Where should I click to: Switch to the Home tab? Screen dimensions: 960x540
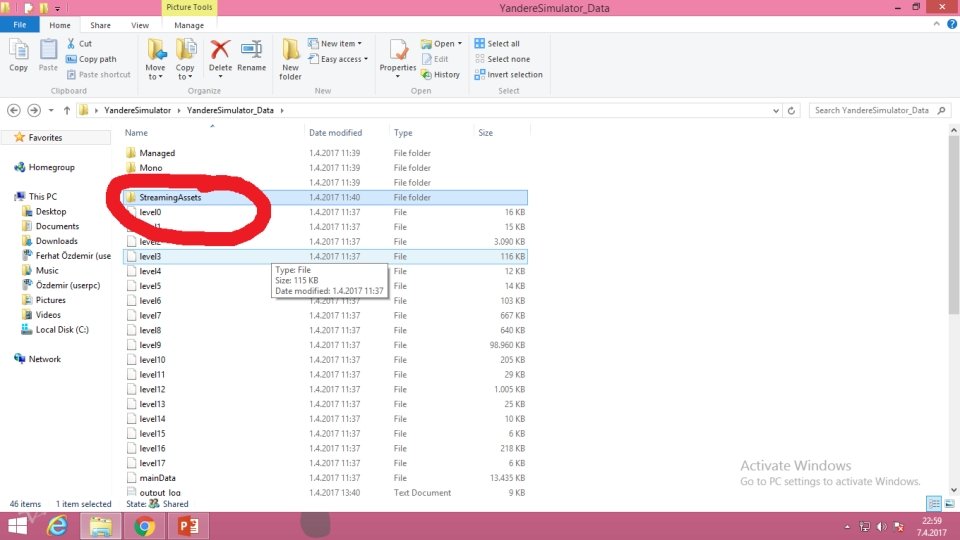tap(59, 25)
